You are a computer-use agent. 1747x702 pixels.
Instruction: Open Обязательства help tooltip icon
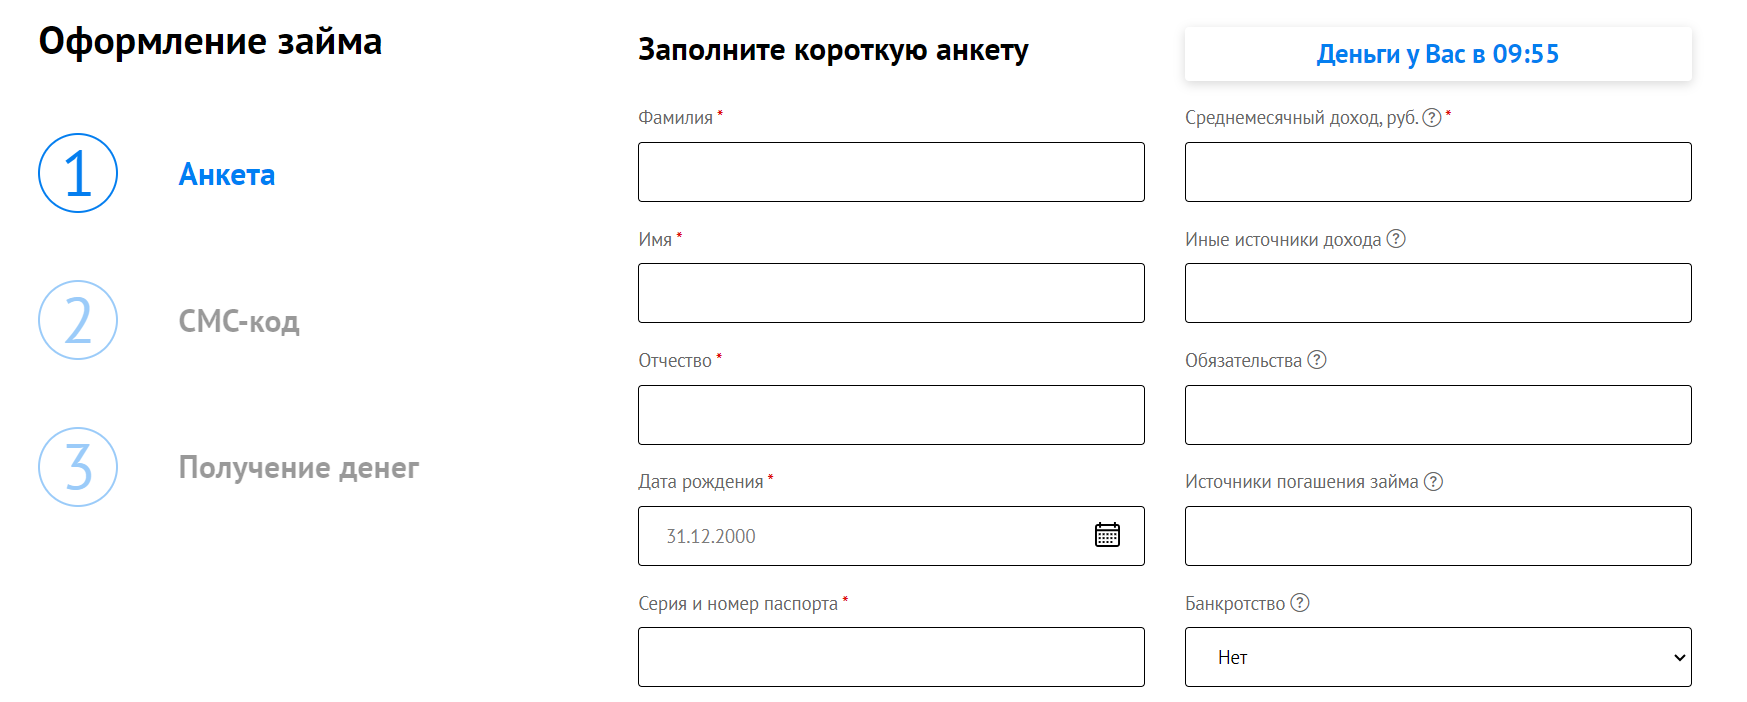1317,360
